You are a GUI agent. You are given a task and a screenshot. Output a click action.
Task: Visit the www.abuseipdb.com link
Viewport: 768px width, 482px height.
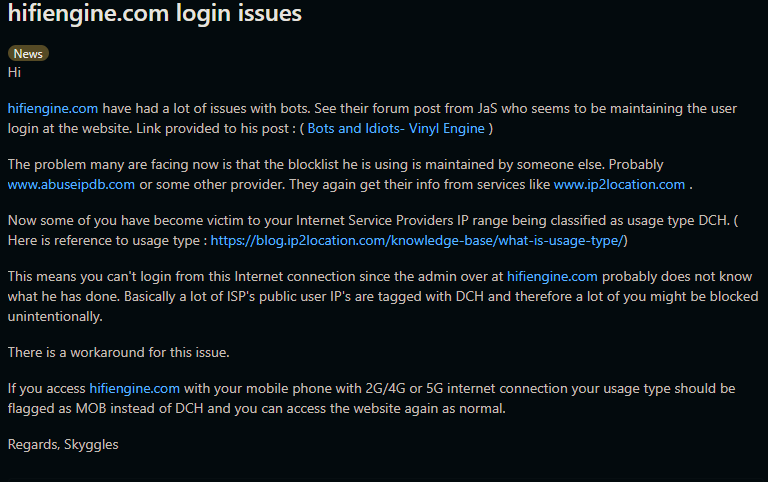coord(71,184)
